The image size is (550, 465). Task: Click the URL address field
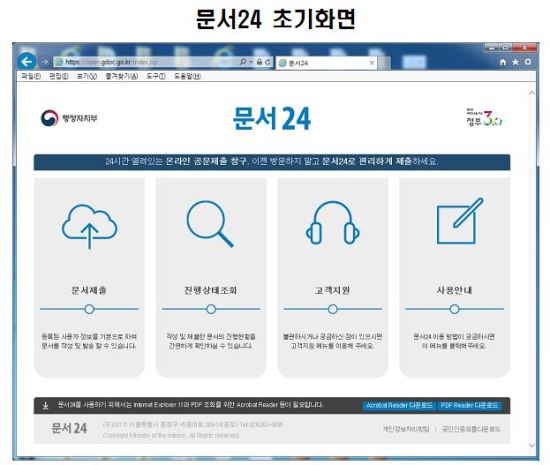pyautogui.click(x=147, y=62)
